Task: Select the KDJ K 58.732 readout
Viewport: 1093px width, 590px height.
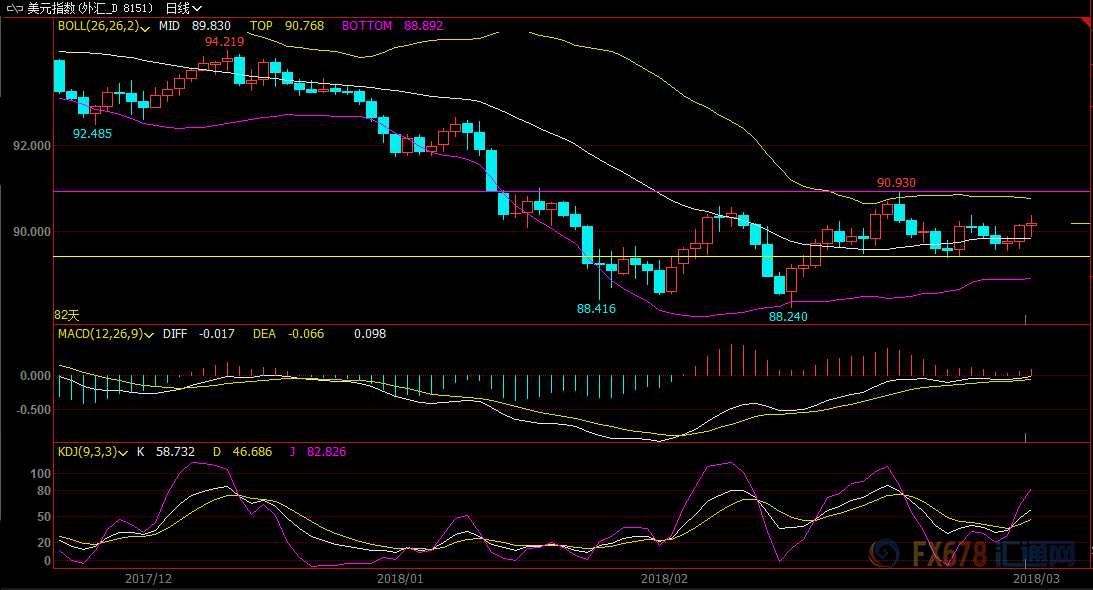Action: 166,452
